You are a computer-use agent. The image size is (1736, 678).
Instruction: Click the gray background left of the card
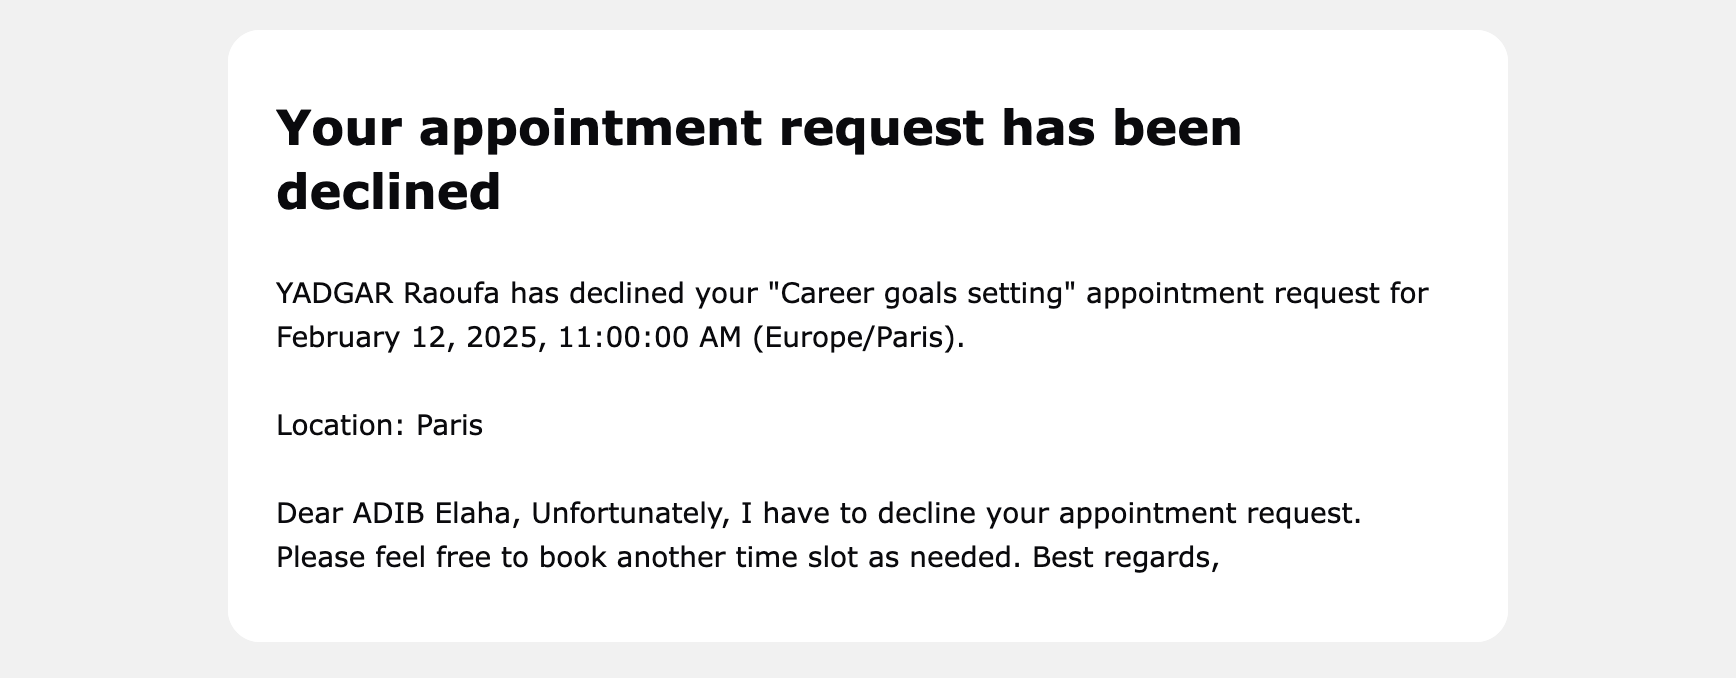[x=110, y=340]
